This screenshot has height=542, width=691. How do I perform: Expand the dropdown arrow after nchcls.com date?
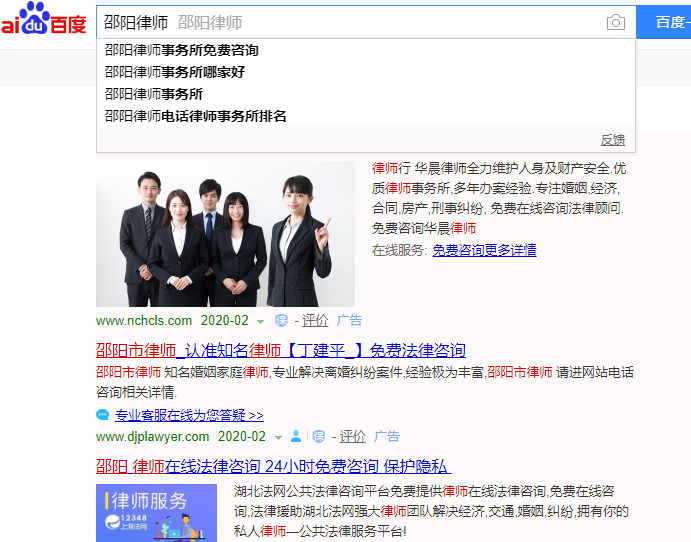point(261,322)
